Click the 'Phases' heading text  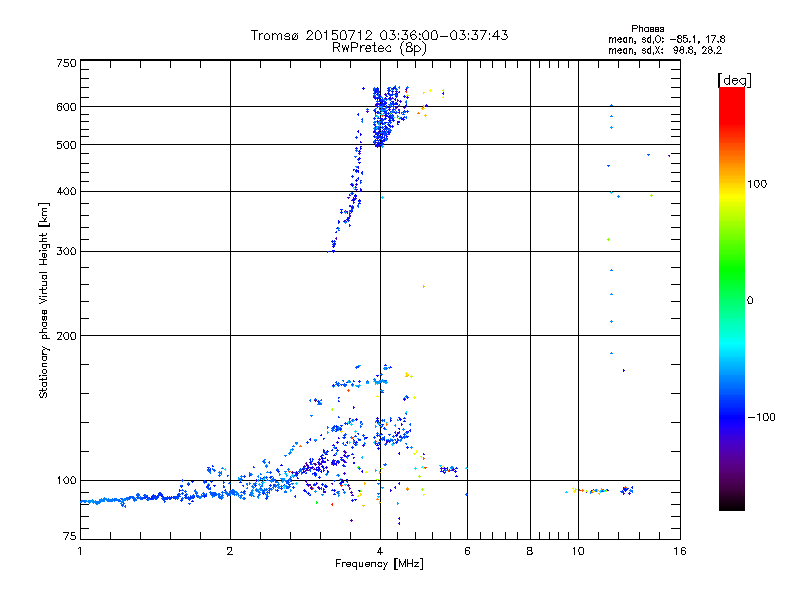tap(647, 29)
